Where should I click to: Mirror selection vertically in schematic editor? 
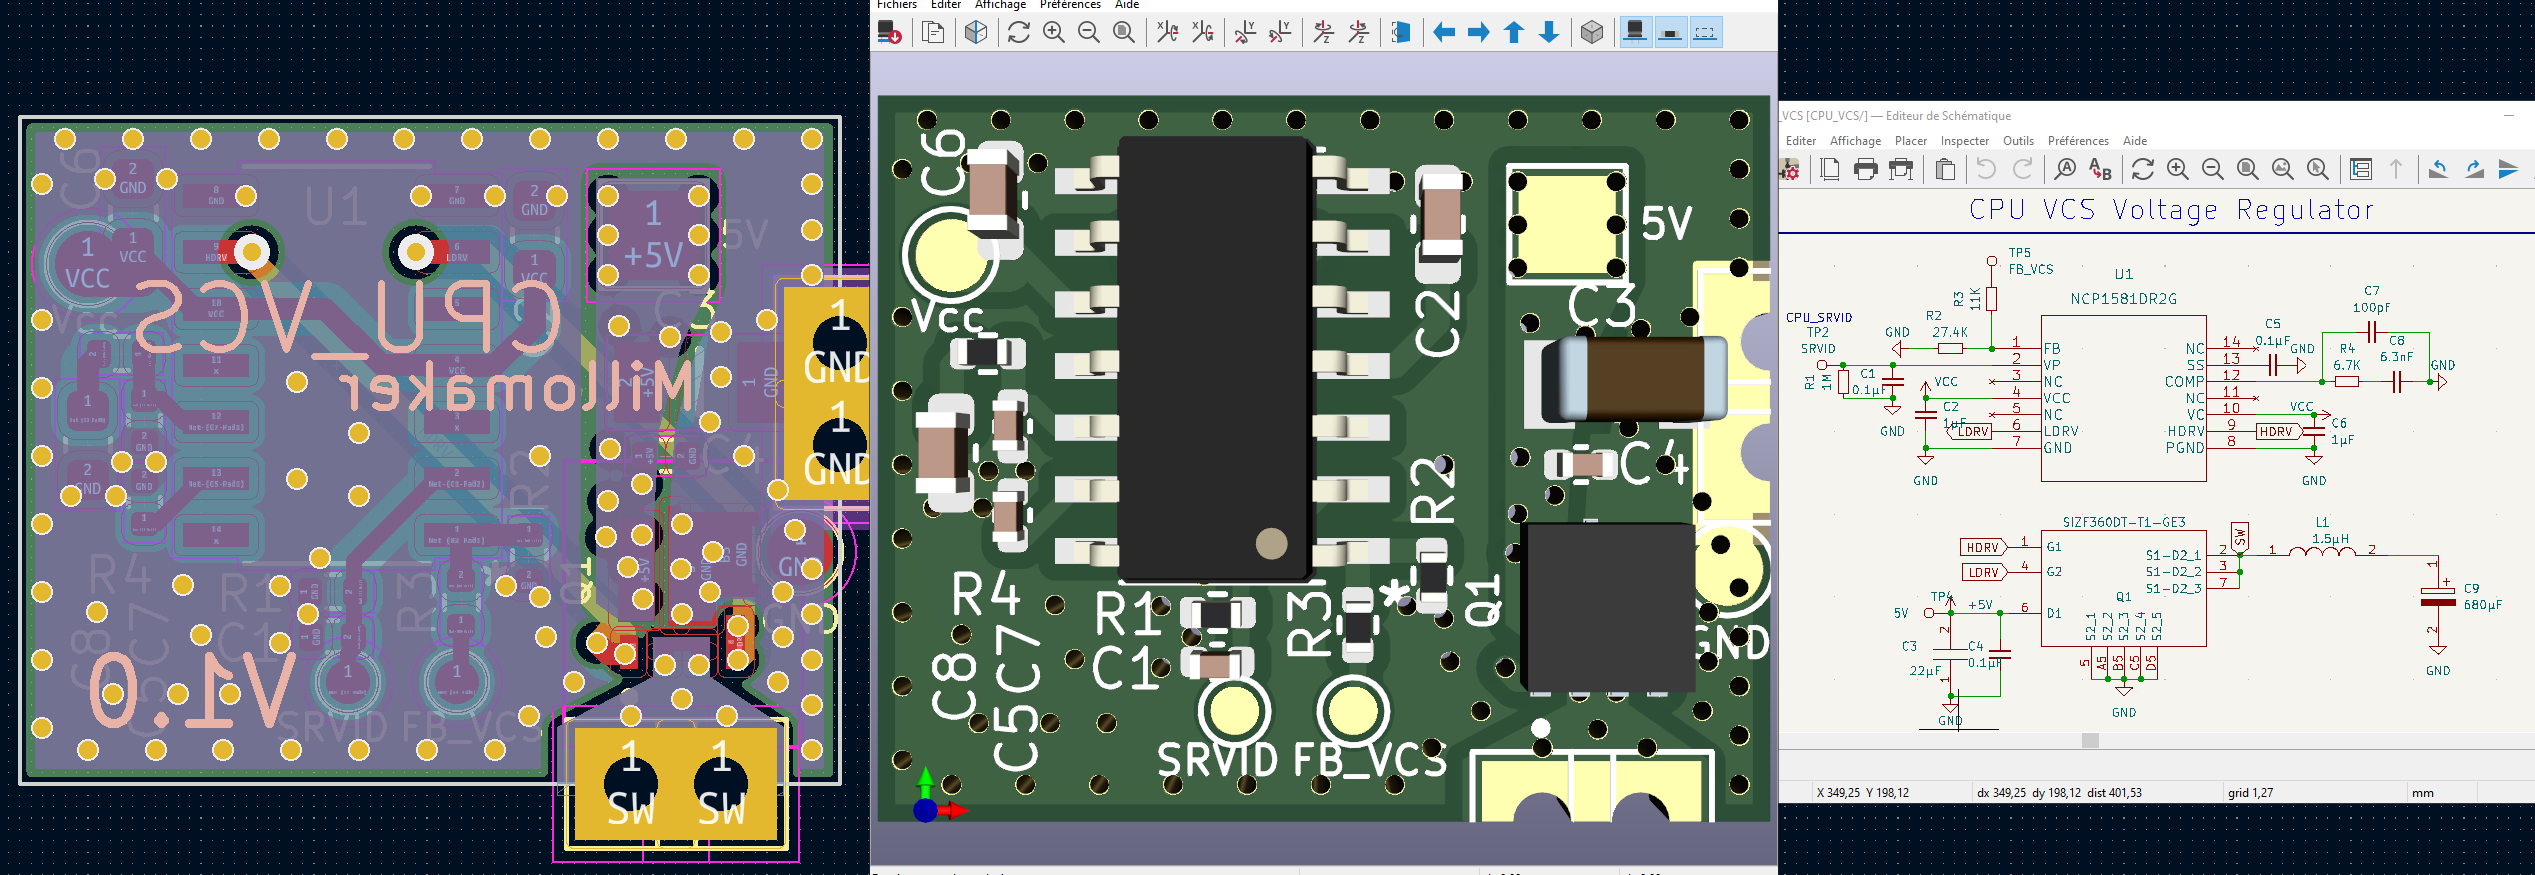2509,170
